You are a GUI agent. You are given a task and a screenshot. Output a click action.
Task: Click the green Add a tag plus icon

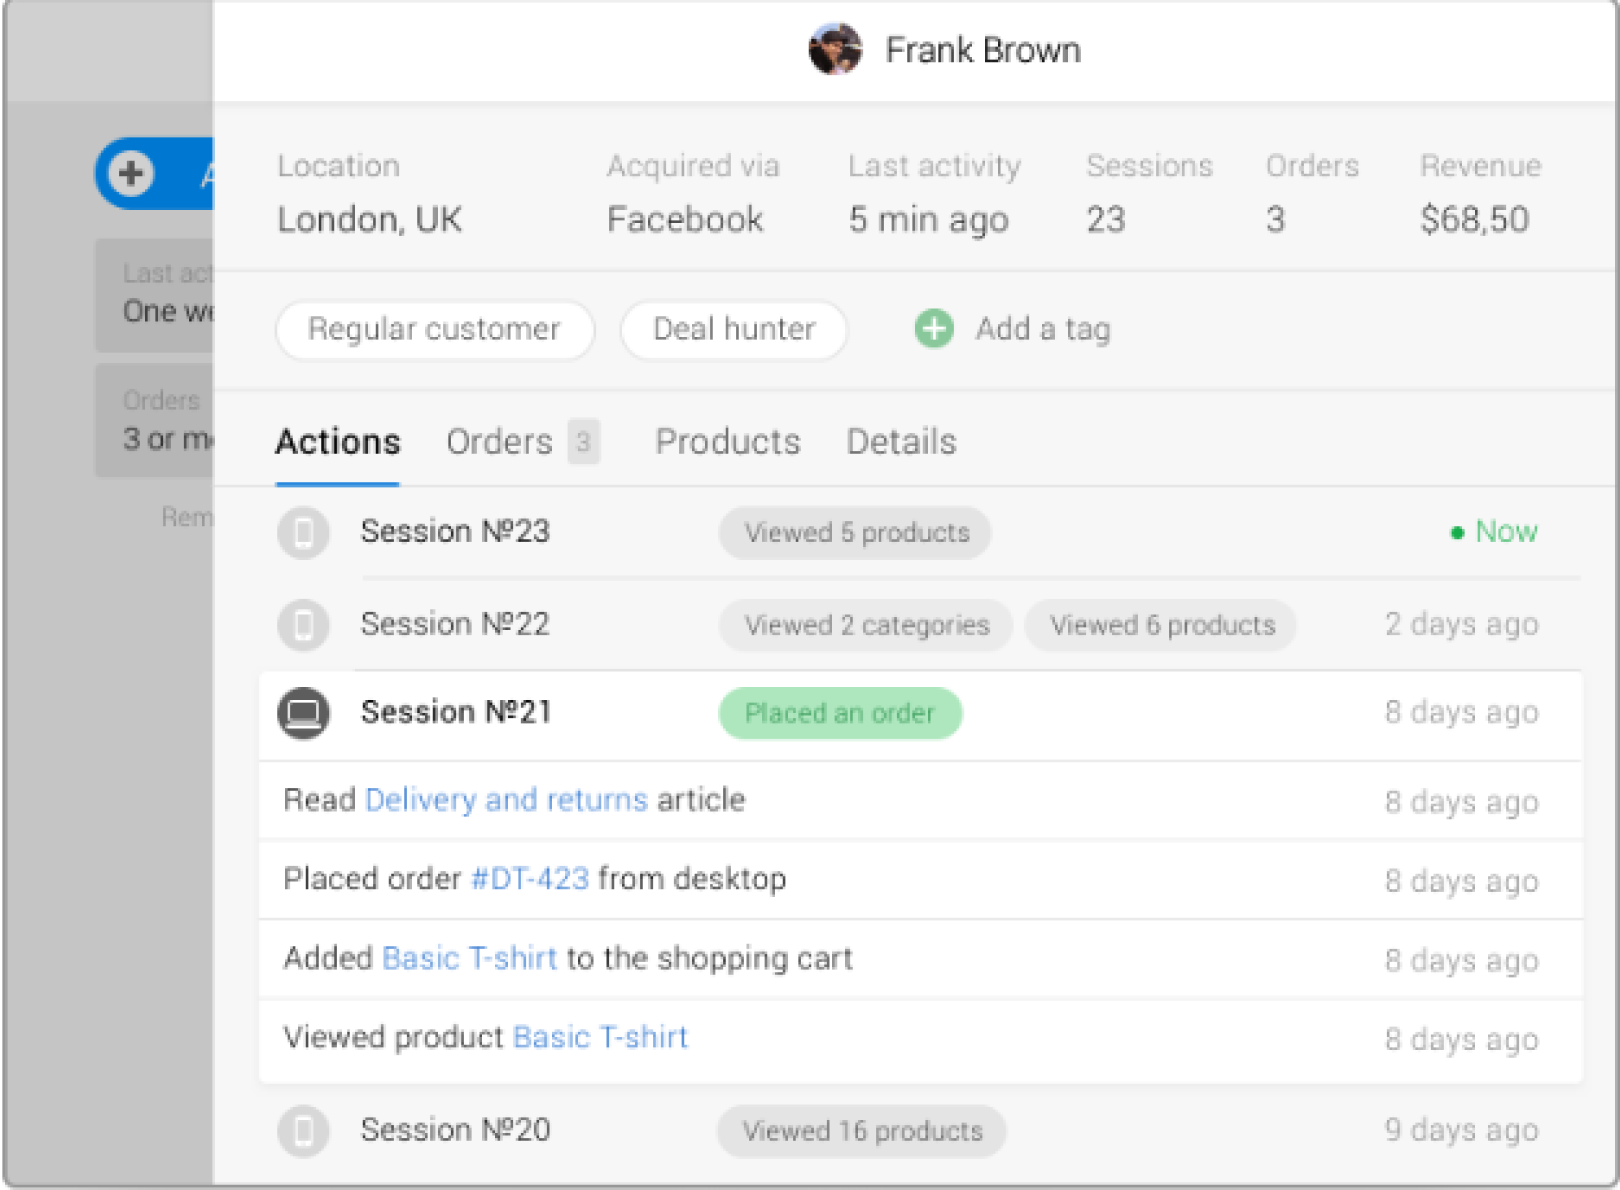(x=934, y=329)
